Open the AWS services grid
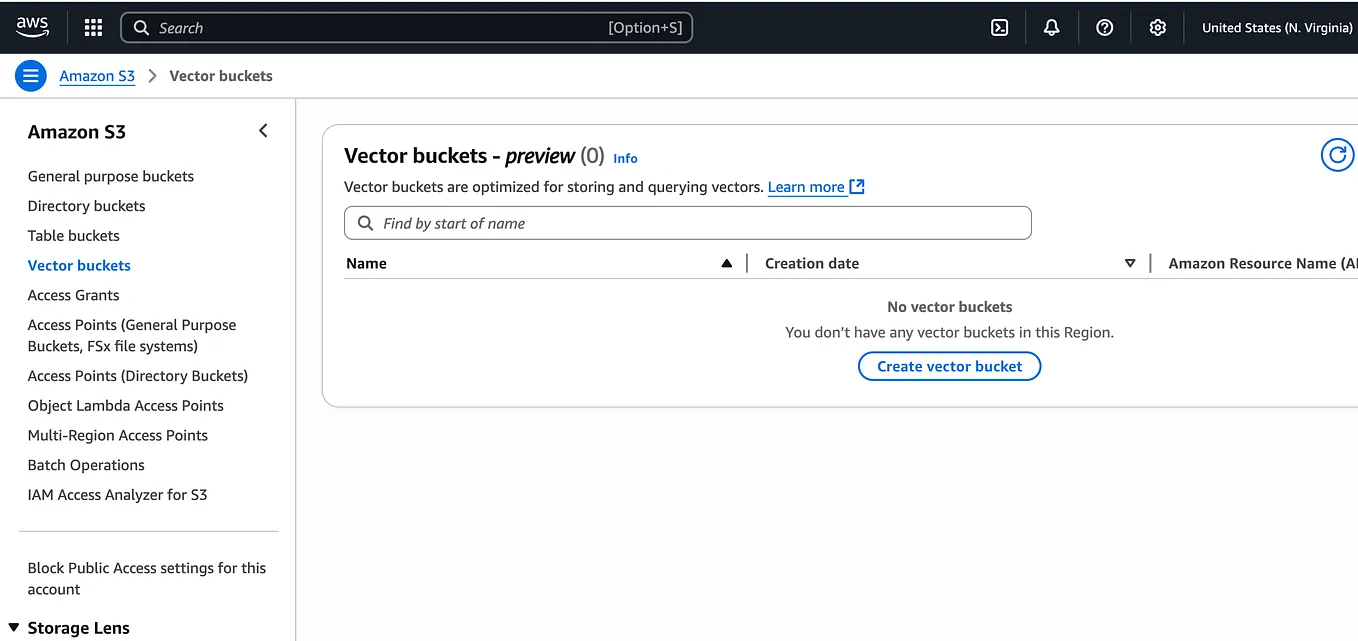Viewport: 1358px width, 641px height. [x=92, y=27]
